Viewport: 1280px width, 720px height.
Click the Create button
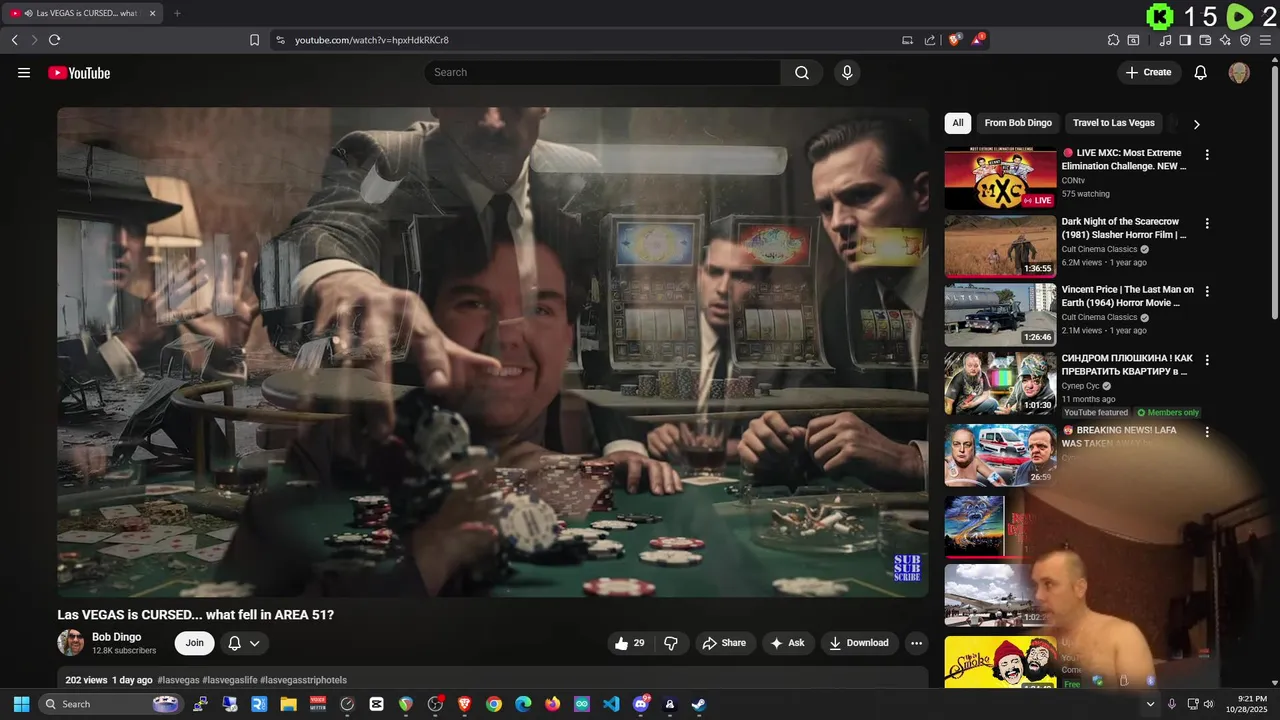tap(1149, 72)
